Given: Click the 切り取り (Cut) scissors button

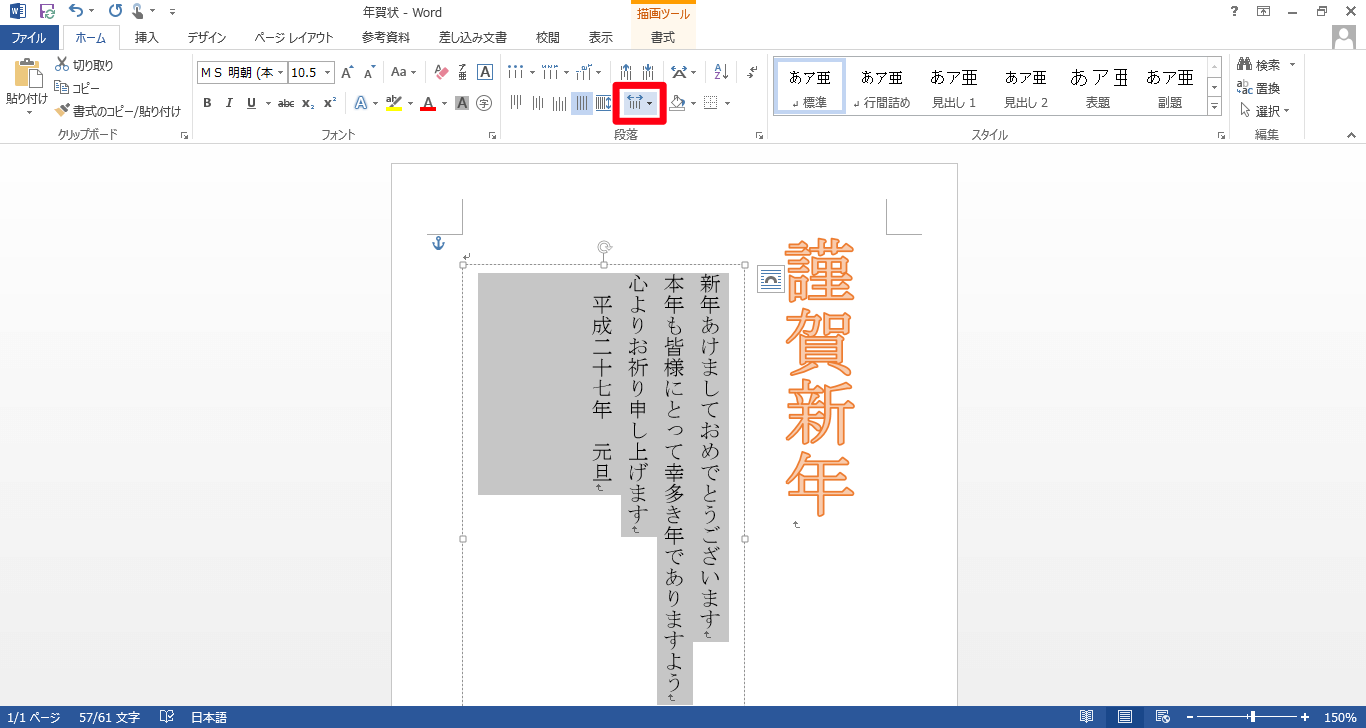Looking at the screenshot, I should pos(84,65).
